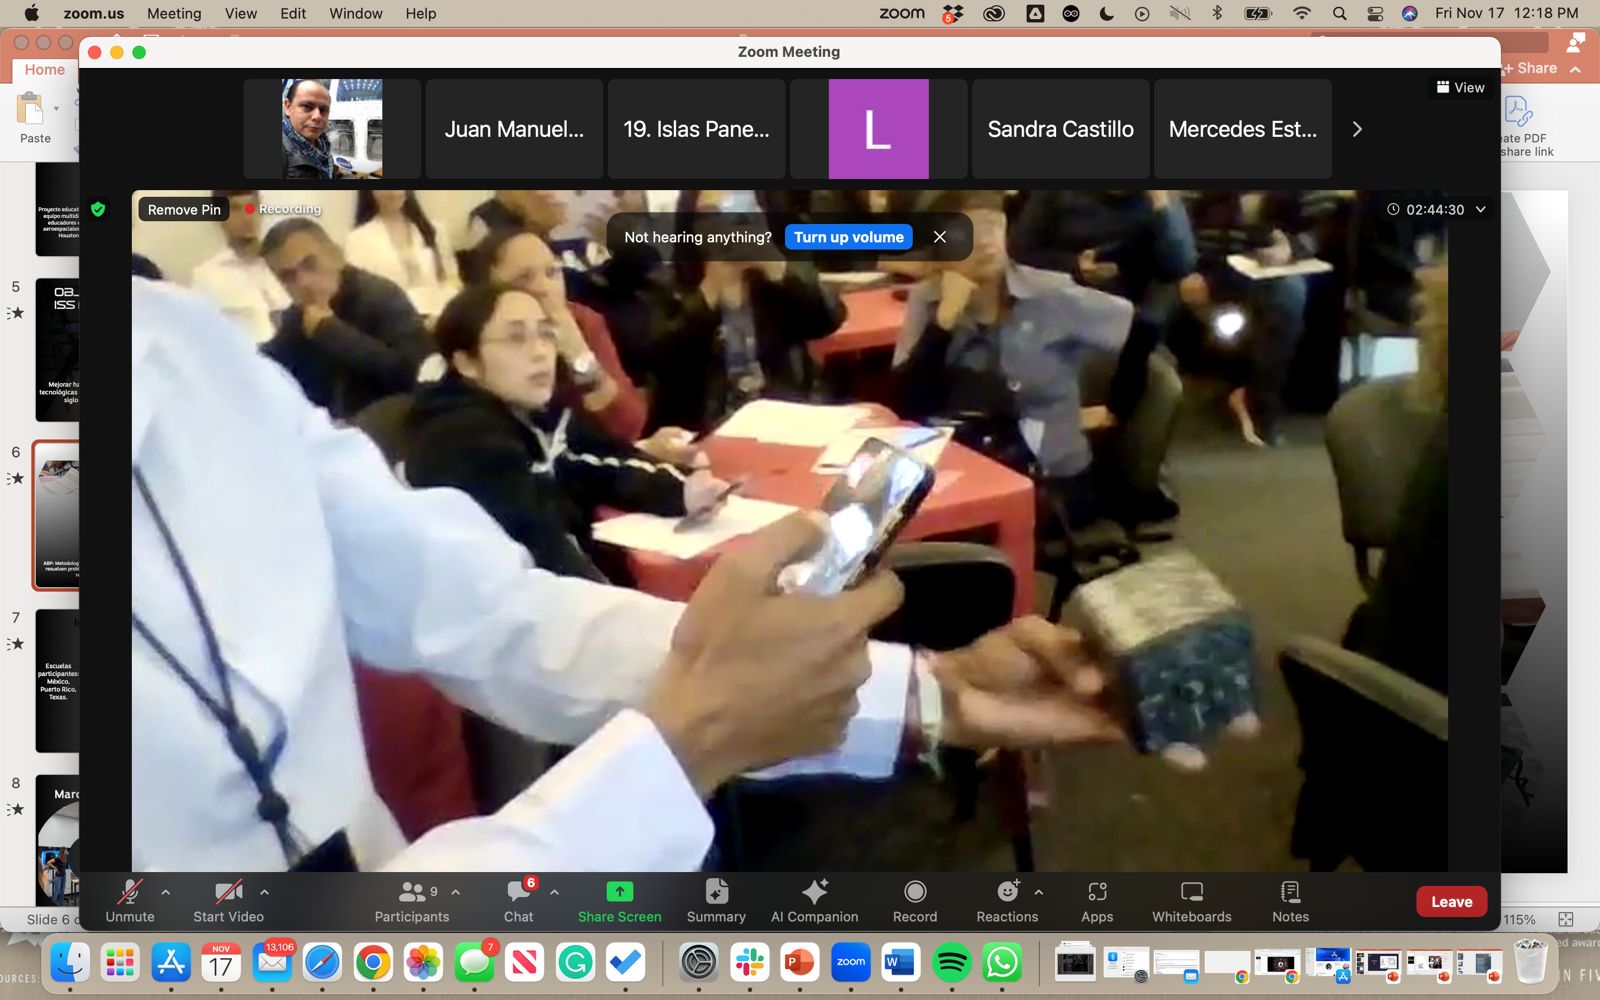Open Zoom Apps panel
Viewport: 1600px width, 1000px height.
1097,892
